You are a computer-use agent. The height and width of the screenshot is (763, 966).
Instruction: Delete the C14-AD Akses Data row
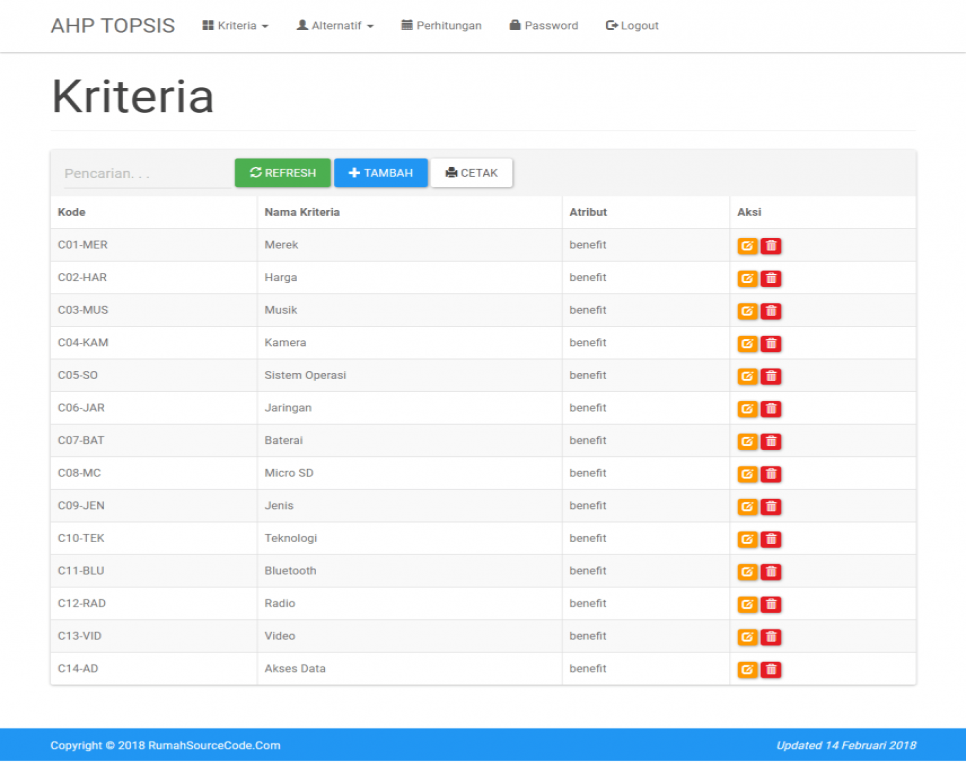(771, 670)
